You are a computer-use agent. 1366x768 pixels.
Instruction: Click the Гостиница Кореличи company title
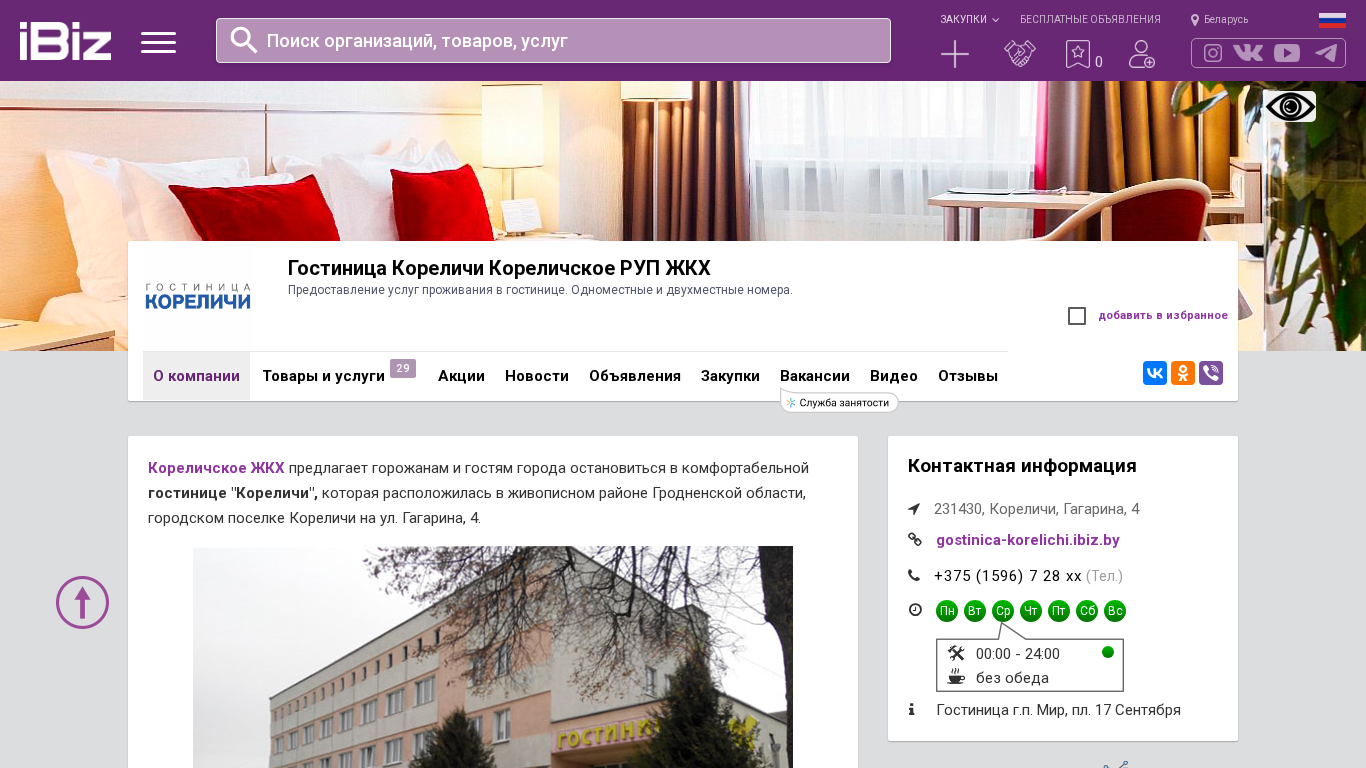tap(499, 268)
